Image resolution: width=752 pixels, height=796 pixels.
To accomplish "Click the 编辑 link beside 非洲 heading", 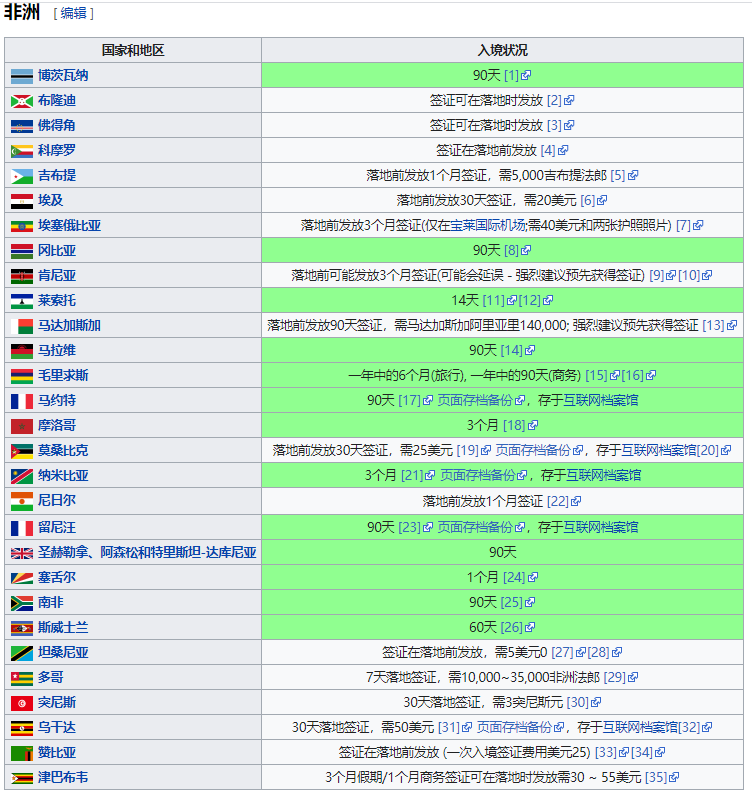I will pos(74,13).
